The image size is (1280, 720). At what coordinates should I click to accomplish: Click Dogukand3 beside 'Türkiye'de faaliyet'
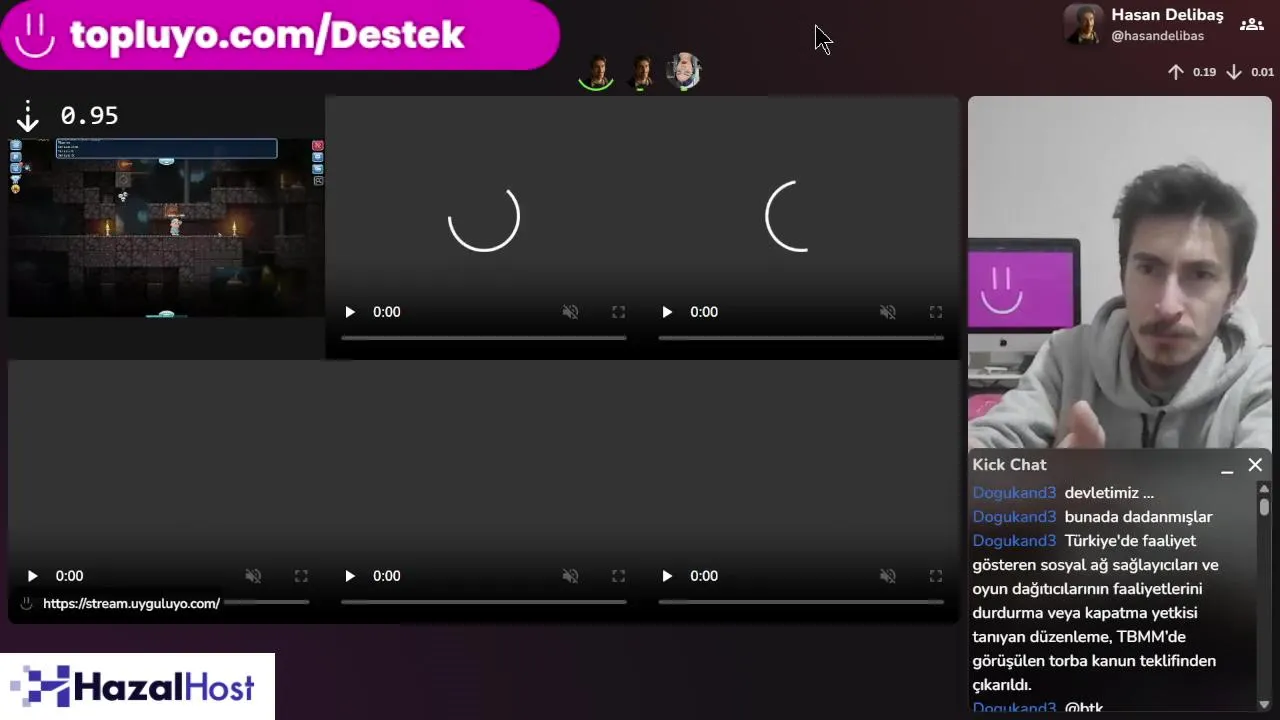click(x=1014, y=541)
